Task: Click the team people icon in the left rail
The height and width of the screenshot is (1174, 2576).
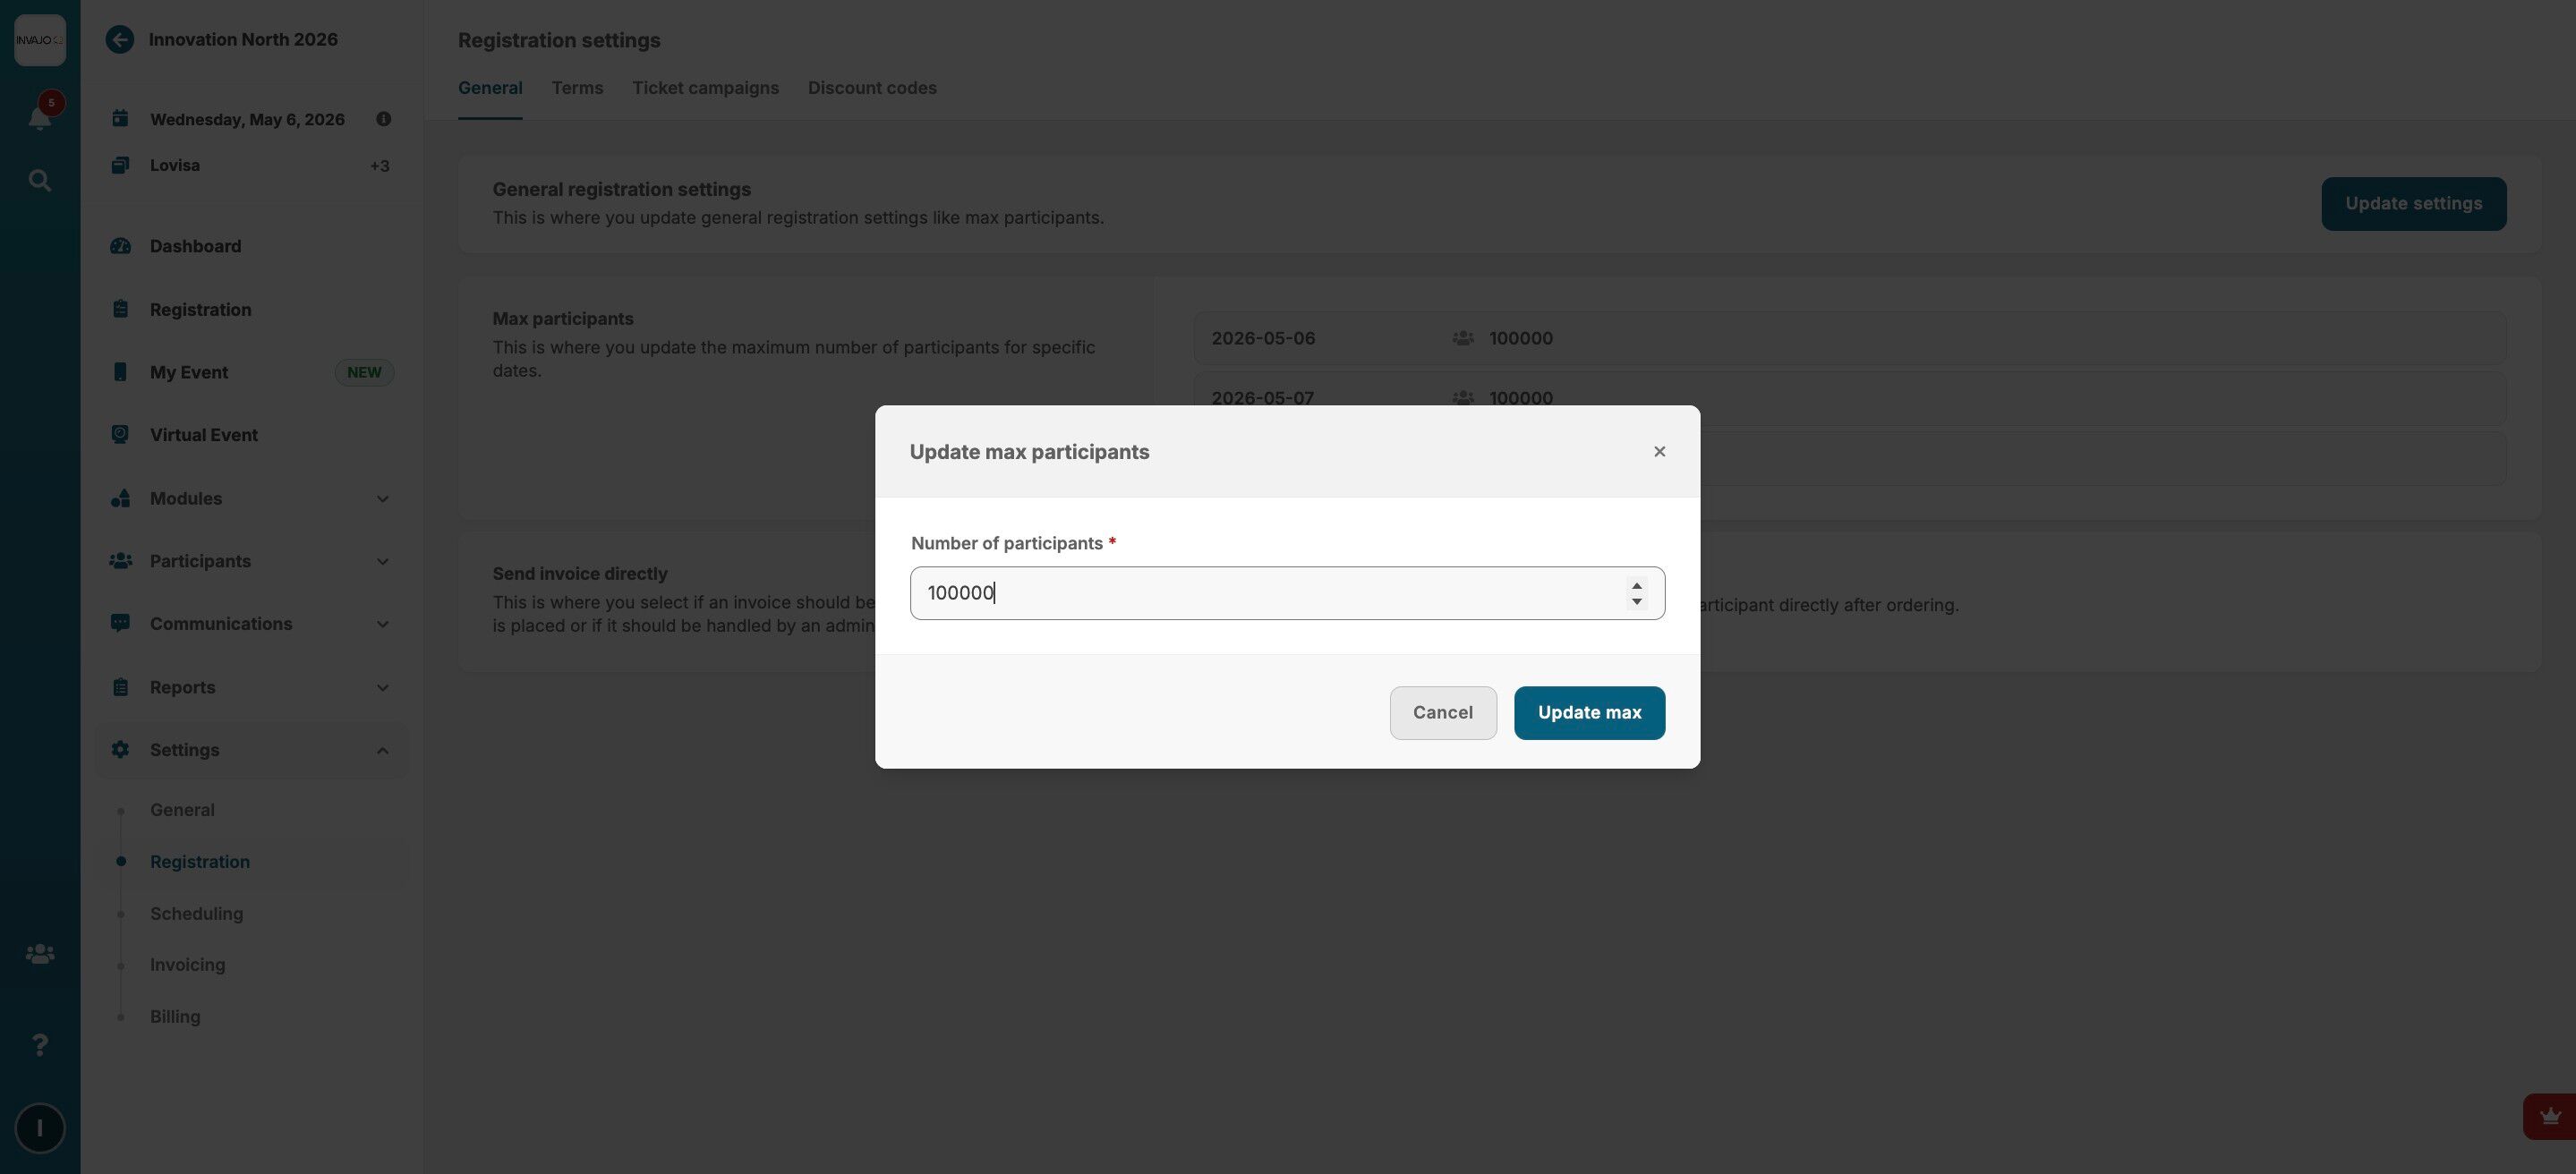Action: click(40, 954)
